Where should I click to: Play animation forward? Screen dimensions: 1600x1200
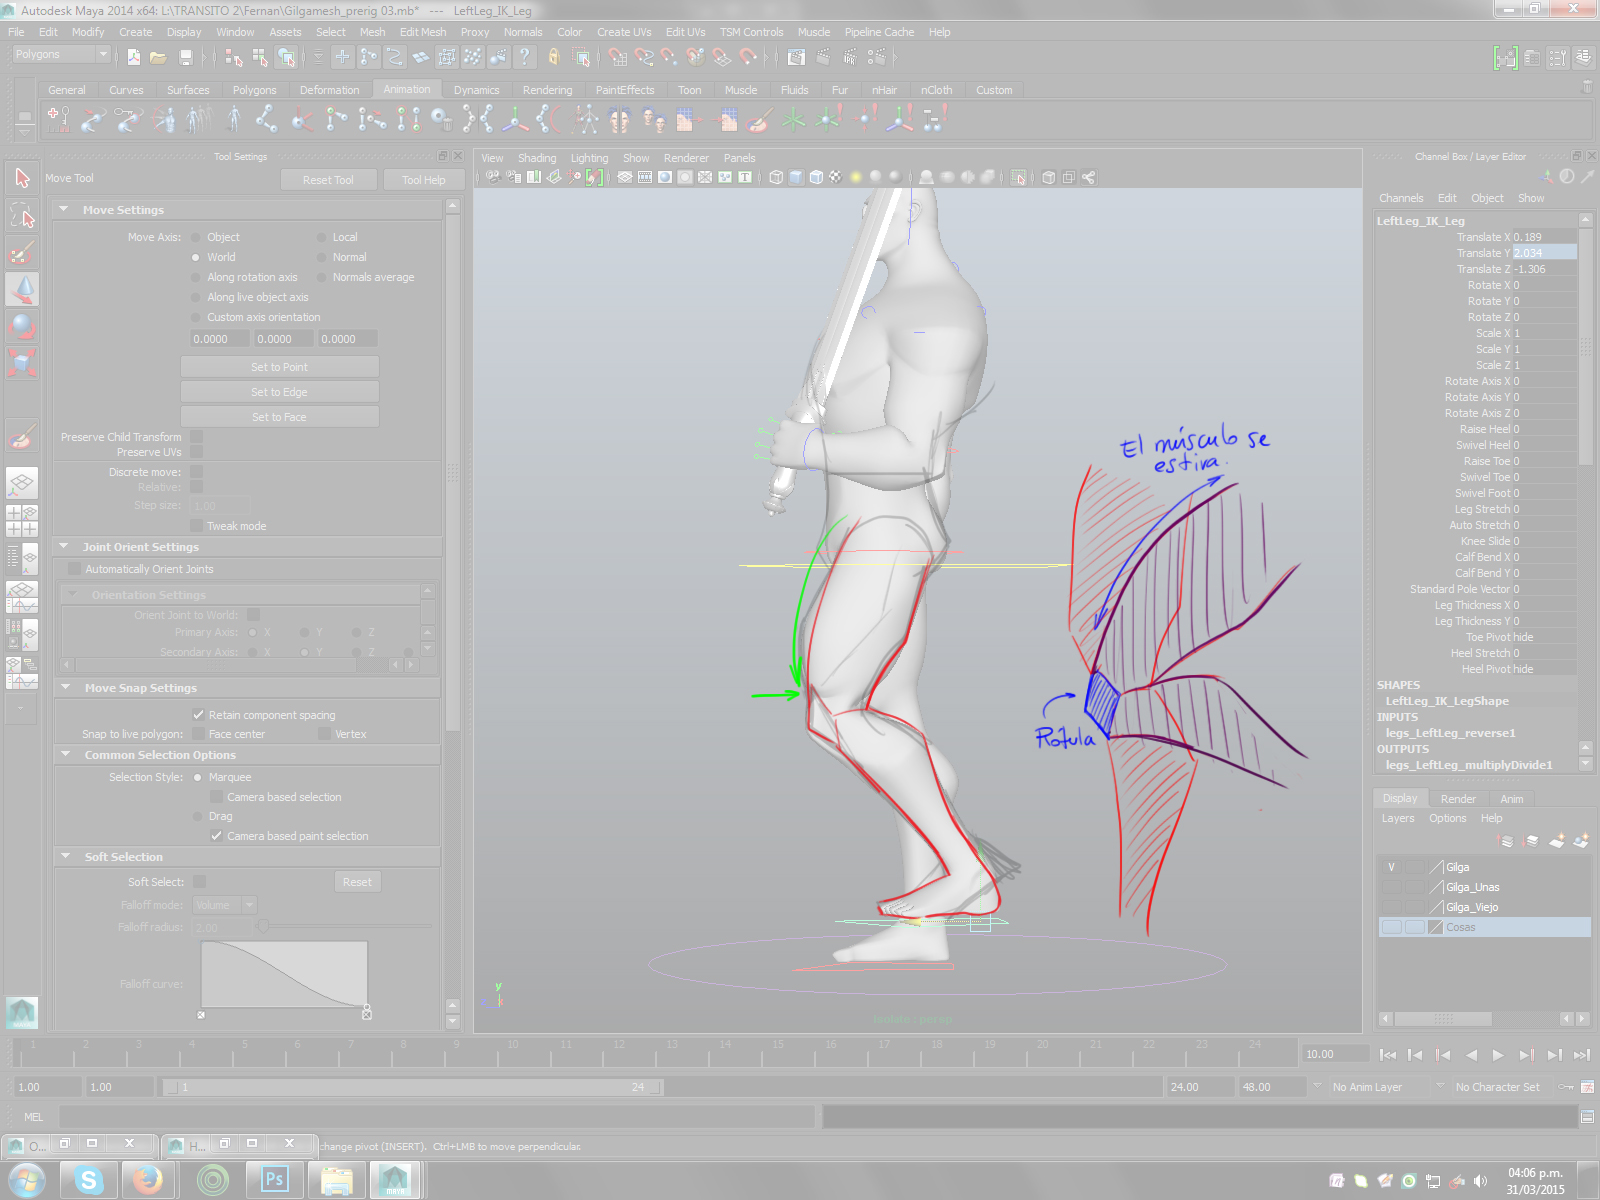click(1497, 1055)
